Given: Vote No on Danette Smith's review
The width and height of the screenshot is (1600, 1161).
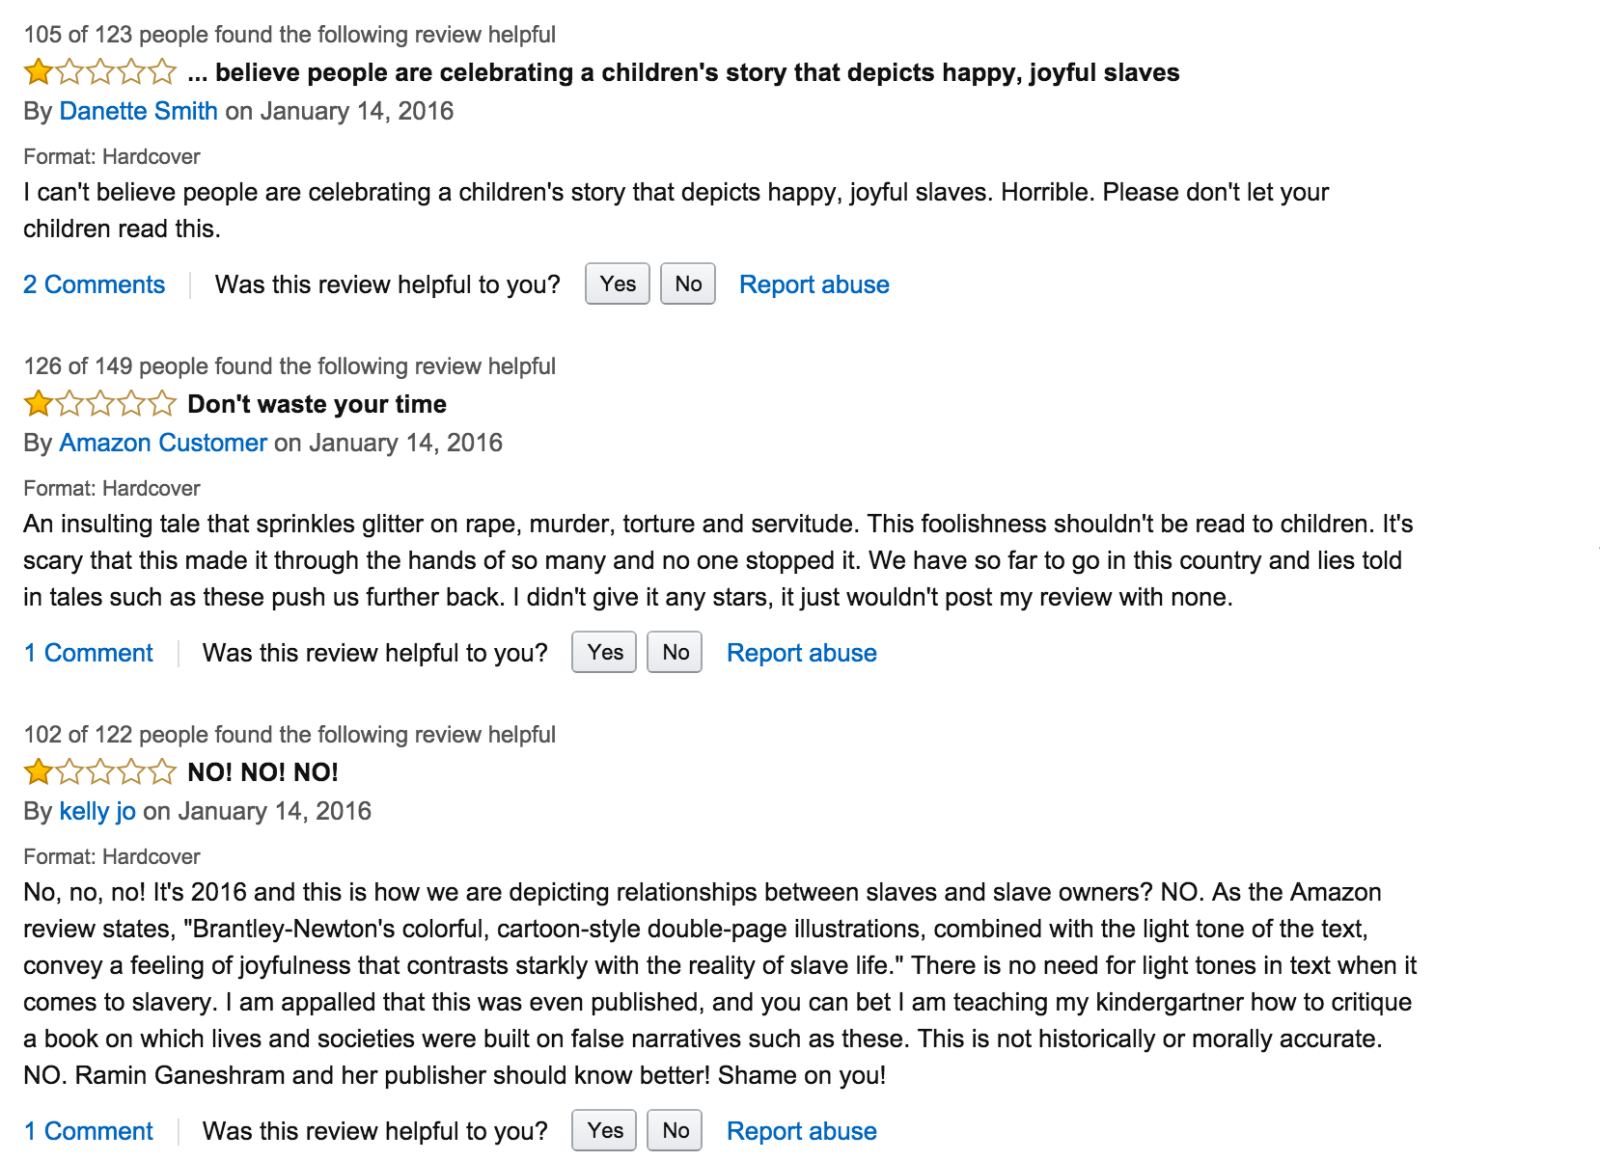Looking at the screenshot, I should click(x=688, y=284).
